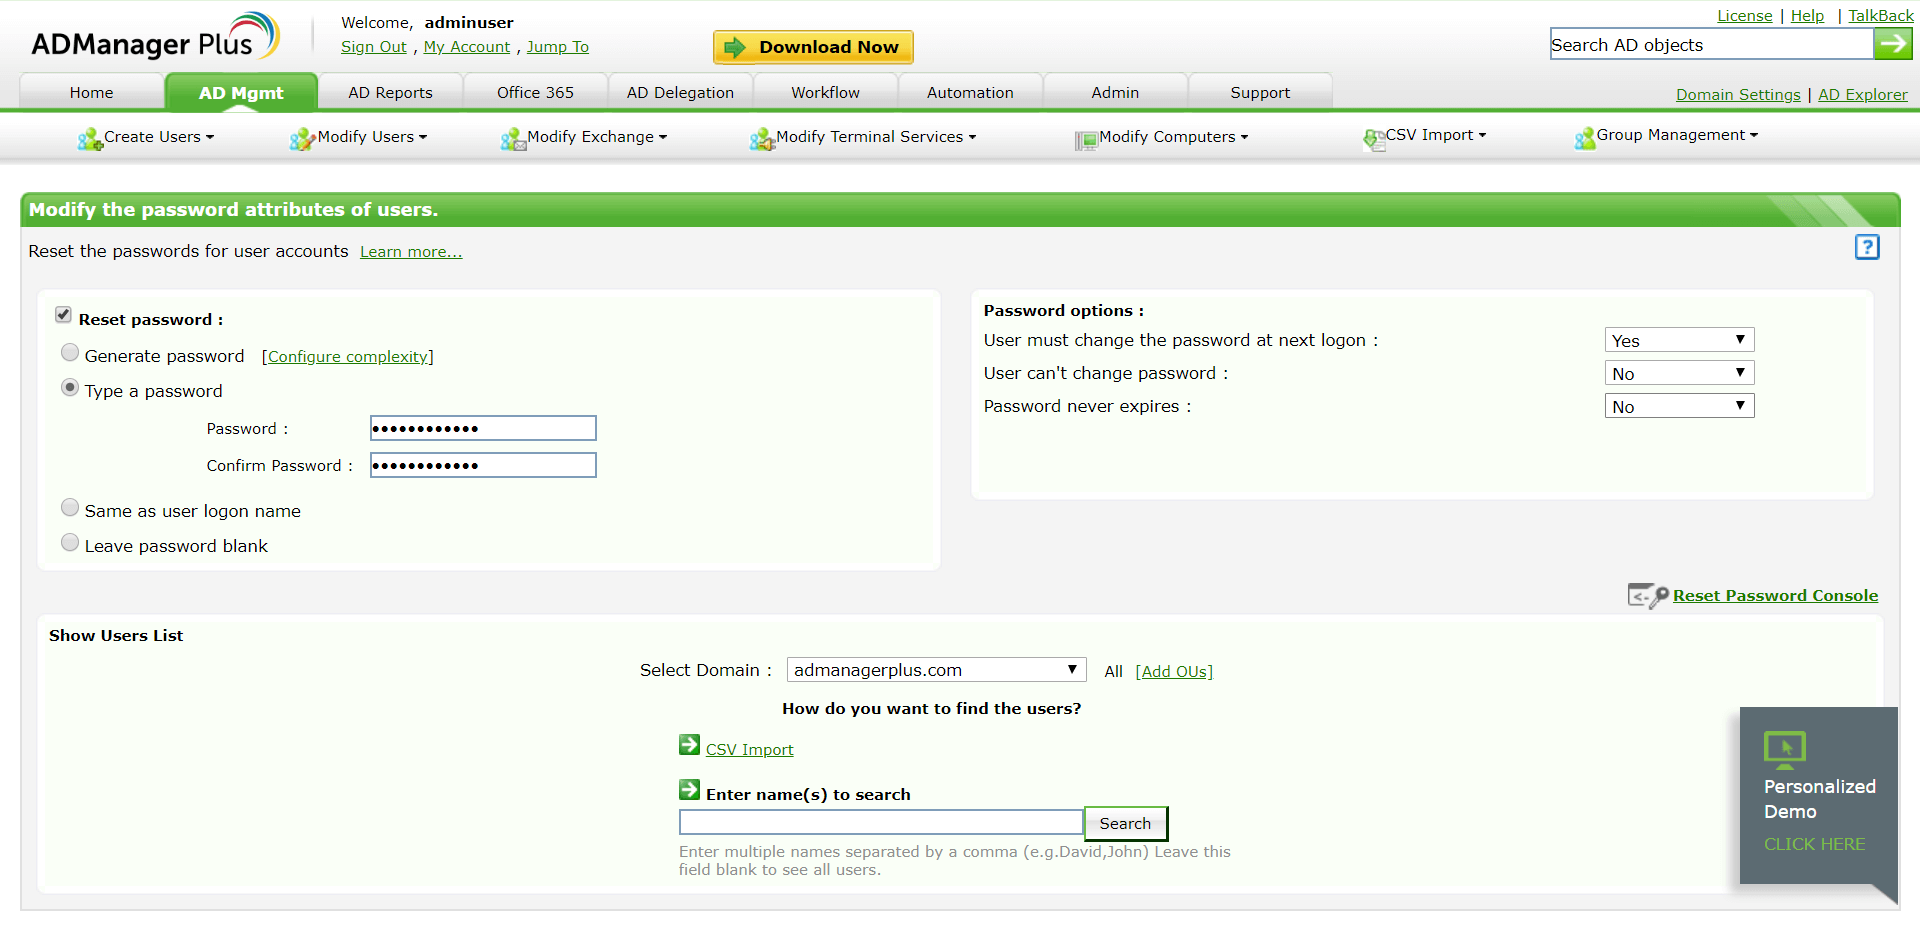
Task: Click the CSV Import link in users list
Action: (x=749, y=750)
